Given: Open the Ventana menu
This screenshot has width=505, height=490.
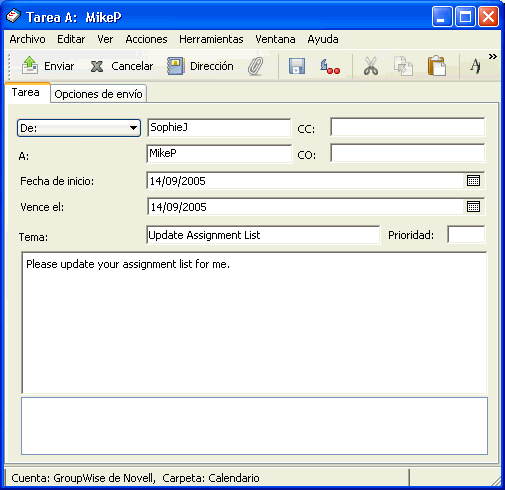Looking at the screenshot, I should [x=275, y=39].
